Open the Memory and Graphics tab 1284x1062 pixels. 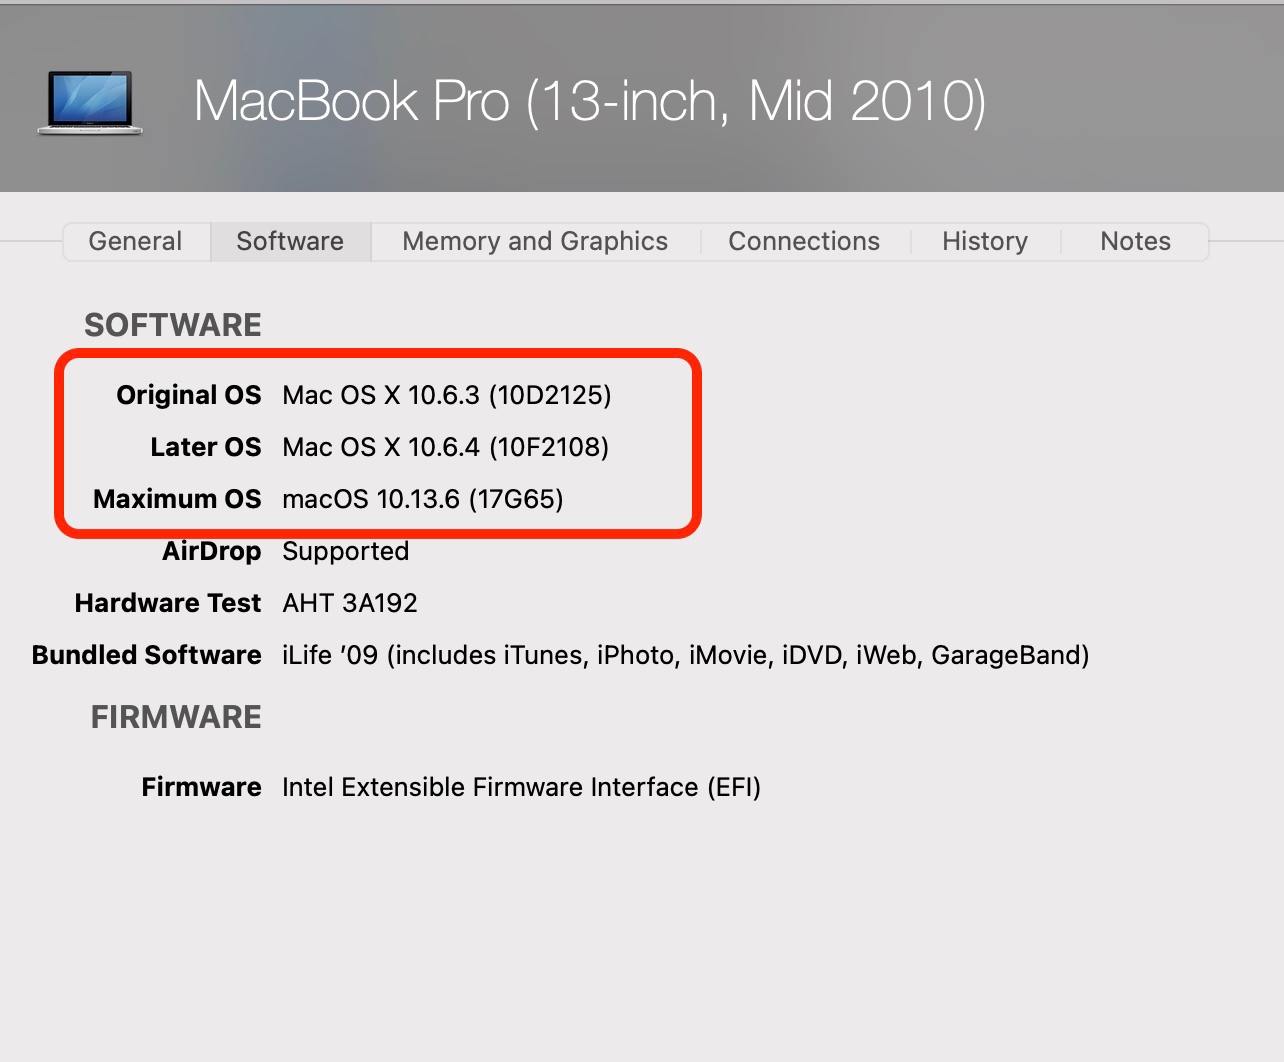click(535, 241)
